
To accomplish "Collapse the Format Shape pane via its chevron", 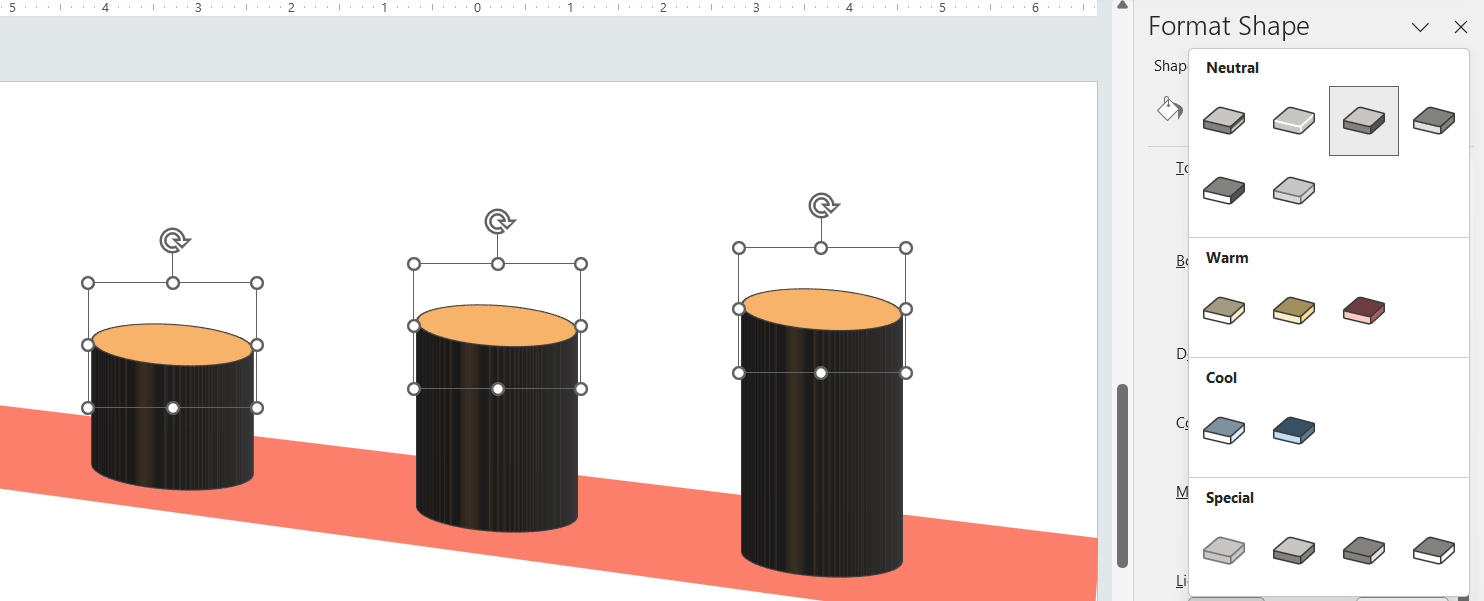I will click(1420, 27).
